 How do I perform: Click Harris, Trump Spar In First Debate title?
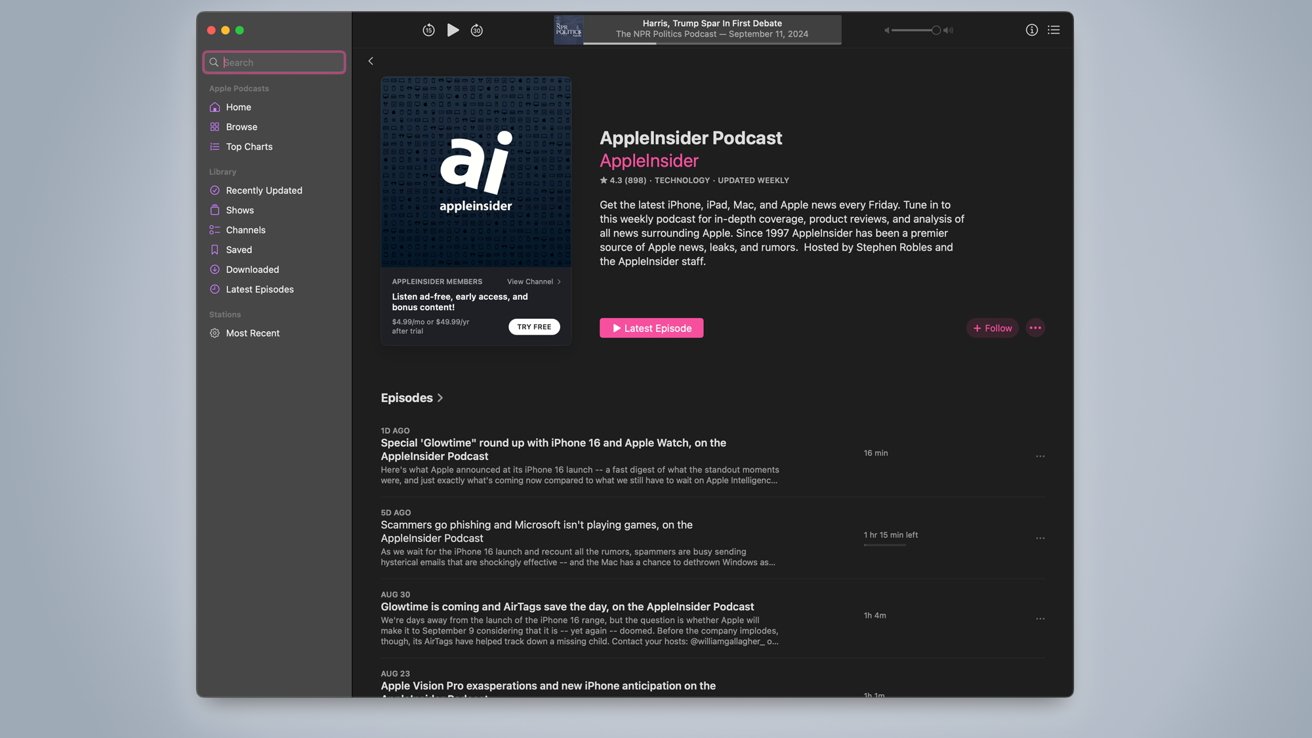pyautogui.click(x=713, y=23)
